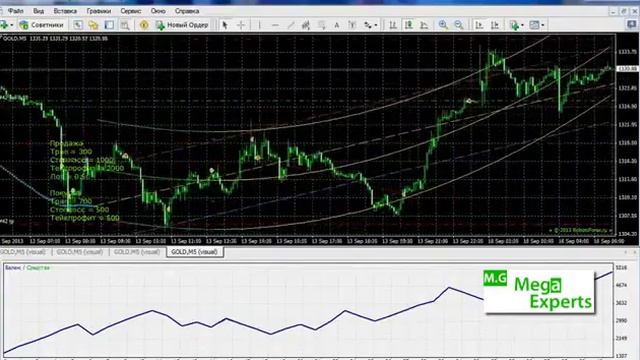This screenshot has width=640, height=360.
Task: Open the new chart tool
Action: 4,25
